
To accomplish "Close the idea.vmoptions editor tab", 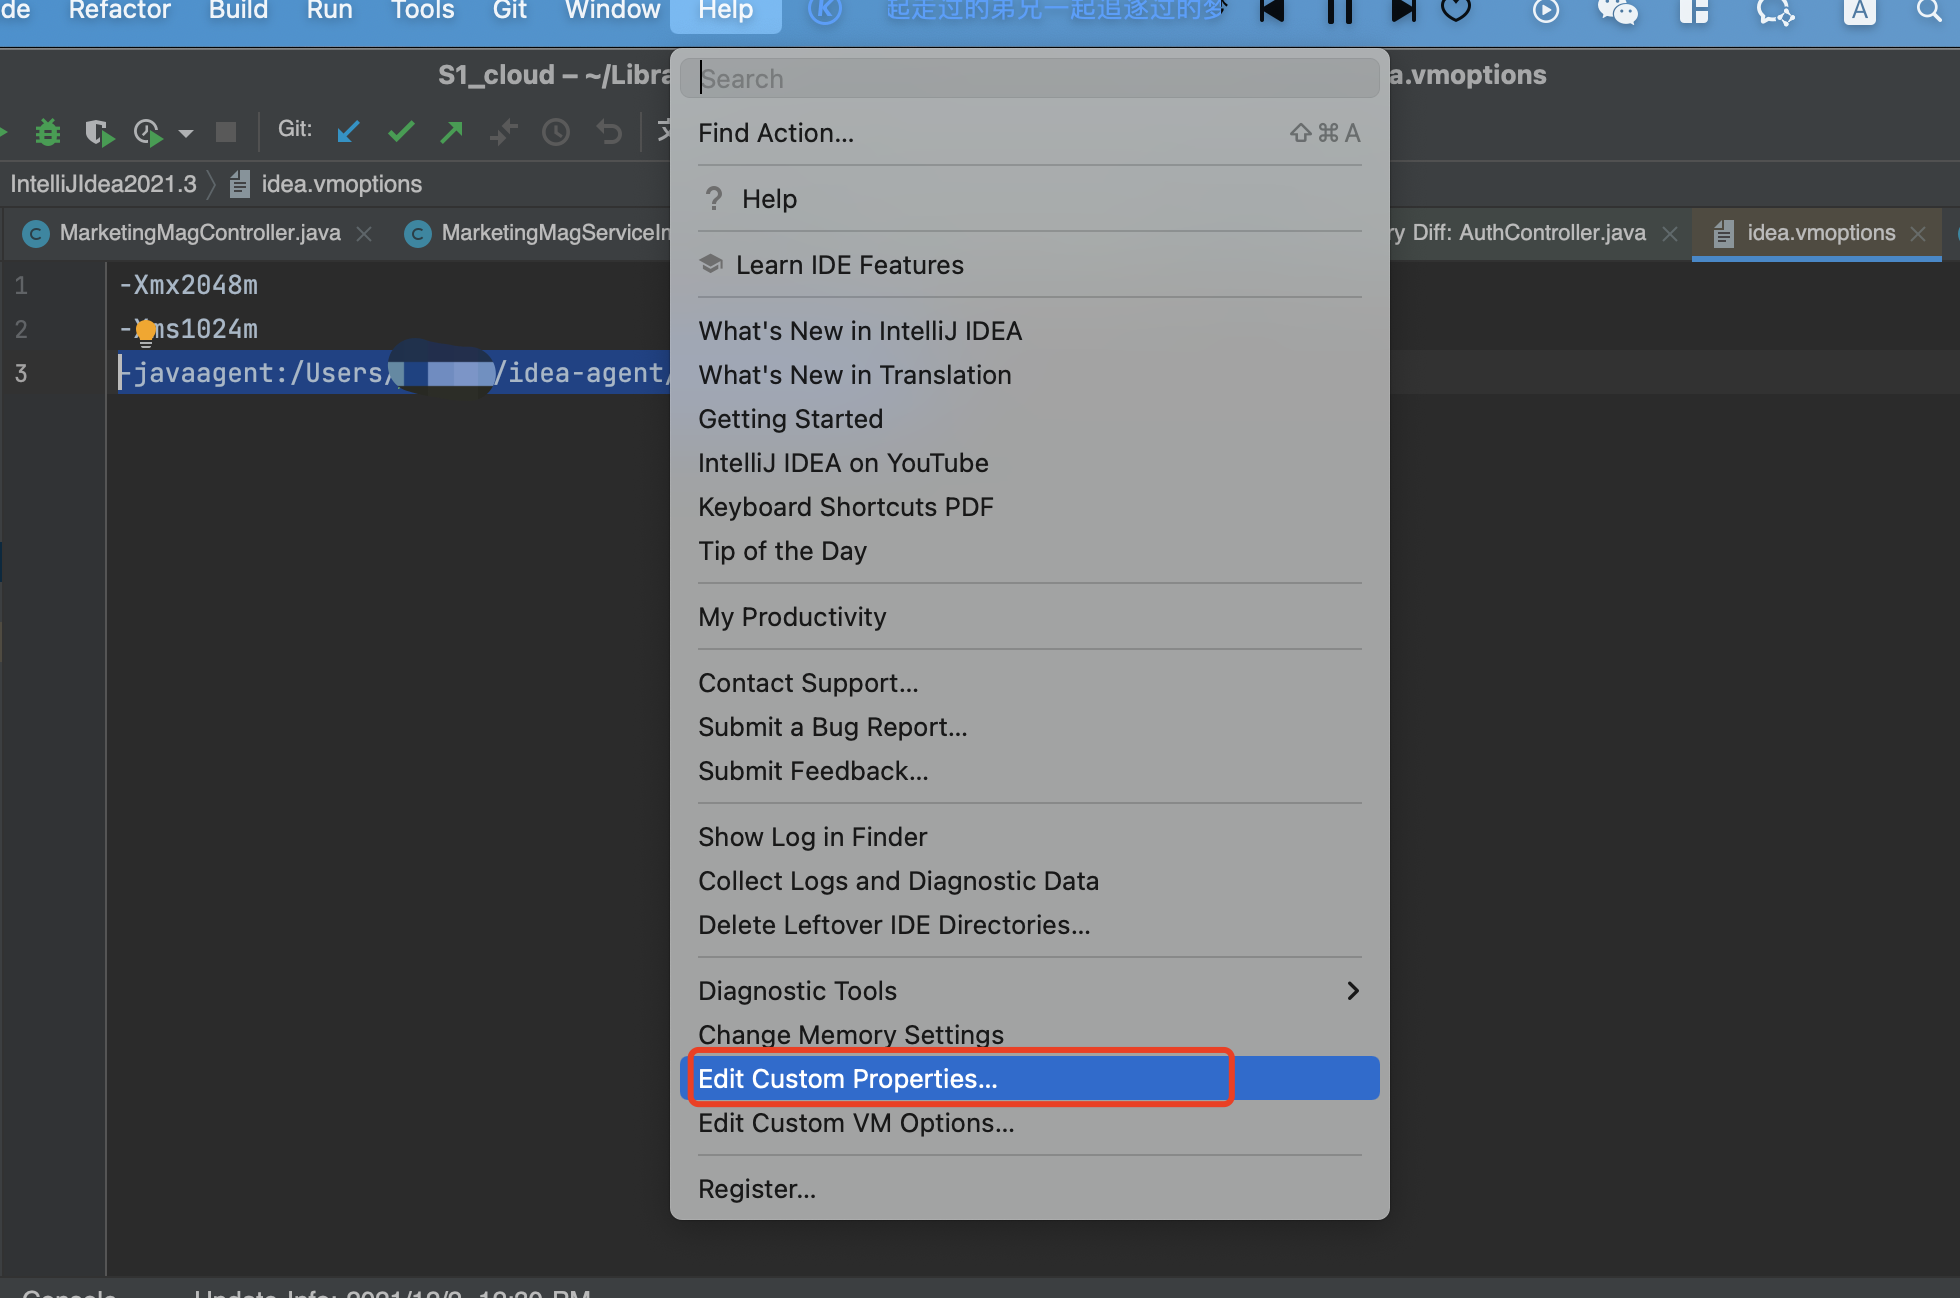I will pyautogui.click(x=1918, y=233).
